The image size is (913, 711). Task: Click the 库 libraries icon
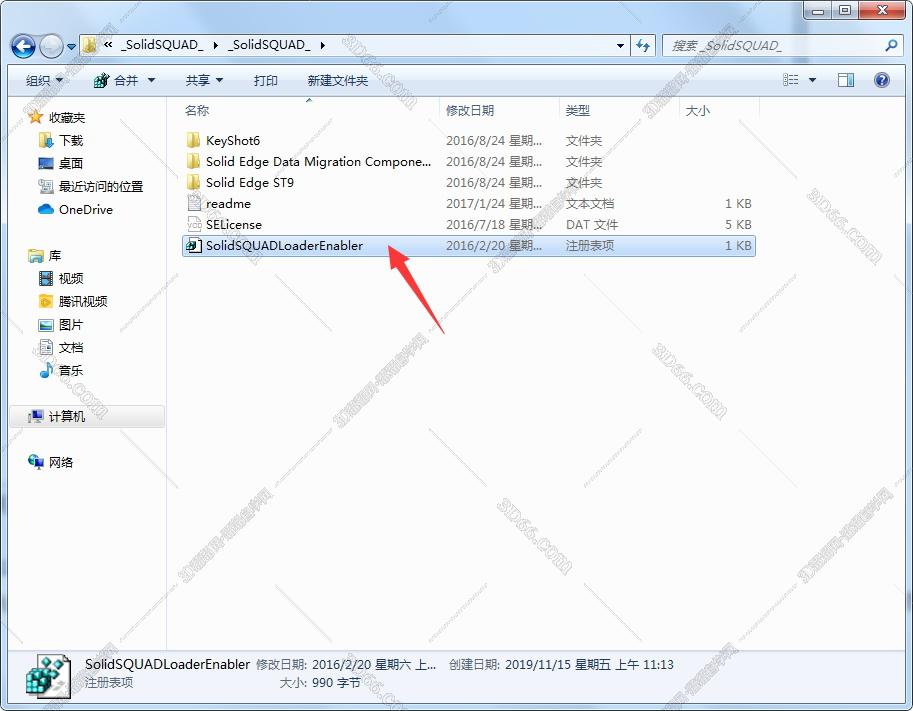click(36, 255)
